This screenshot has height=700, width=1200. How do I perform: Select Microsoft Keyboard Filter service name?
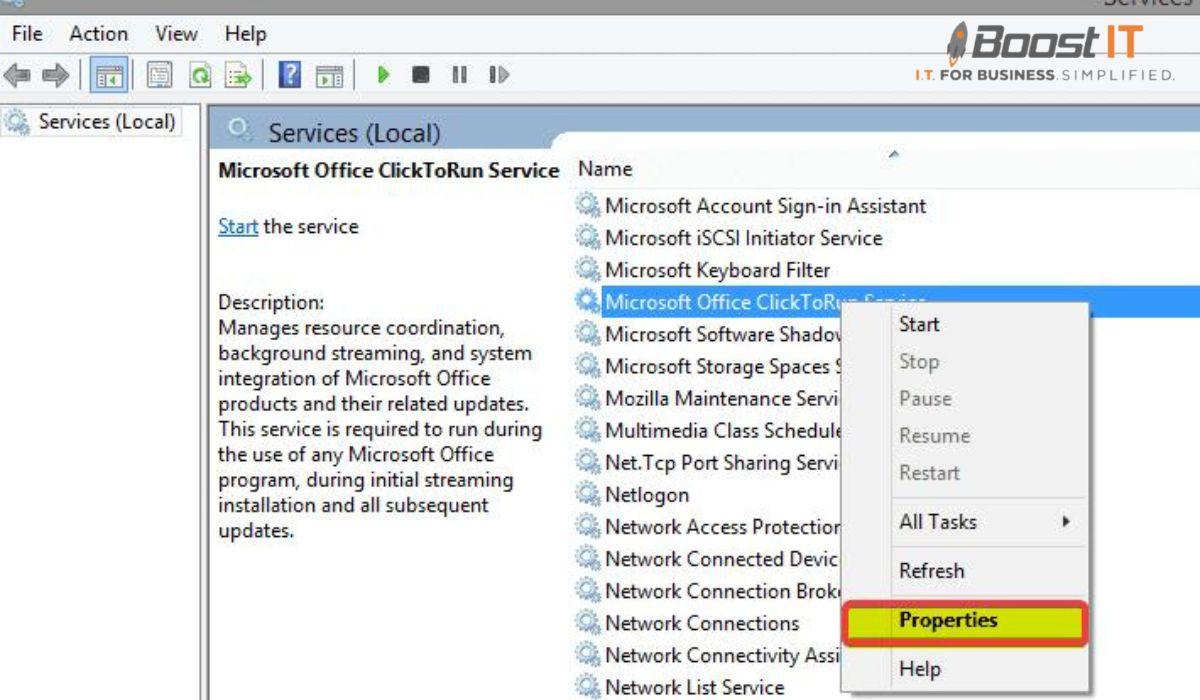[x=717, y=270]
